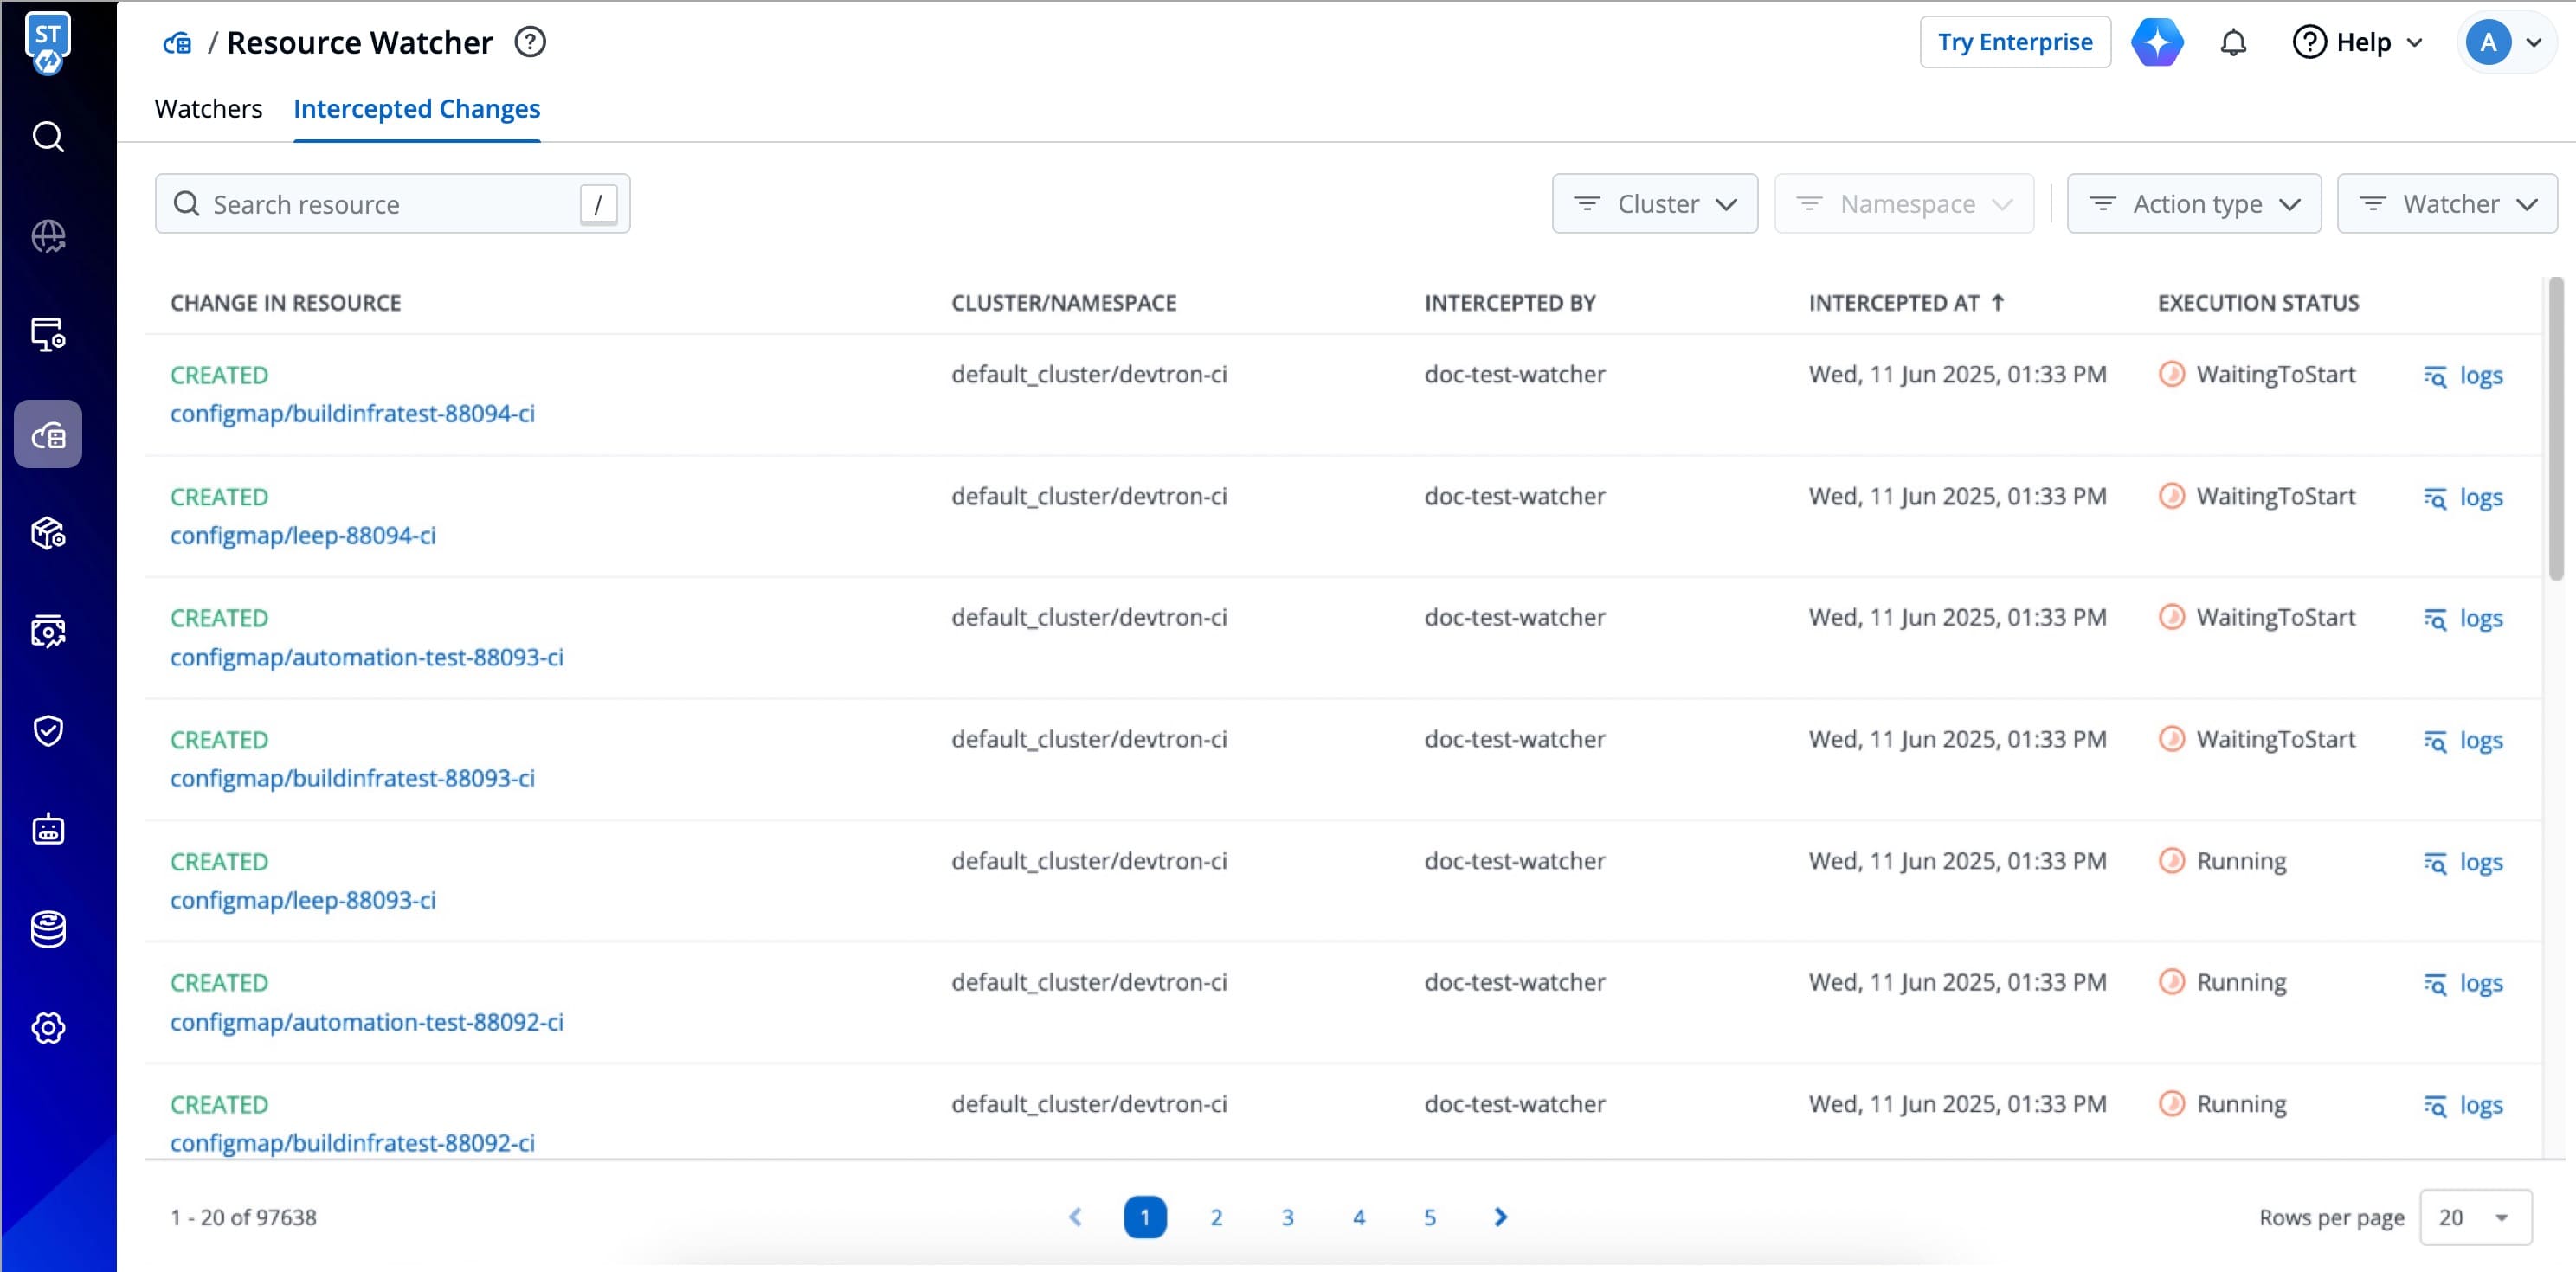Image resolution: width=2576 pixels, height=1272 pixels.
Task: Expand the Cluster filter dropdown
Action: coord(1654,204)
